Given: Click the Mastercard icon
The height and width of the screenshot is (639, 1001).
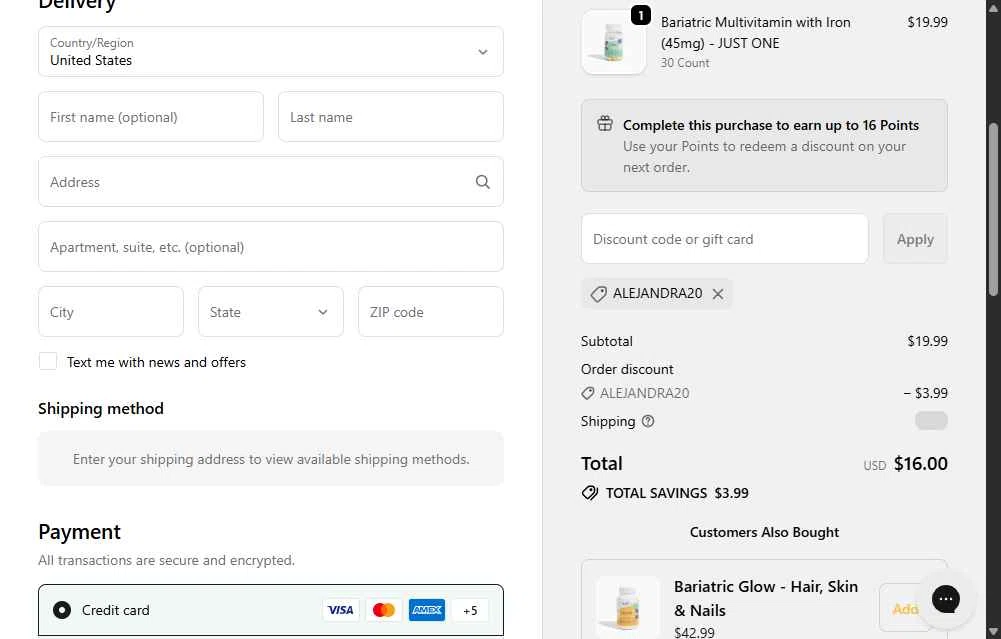Looking at the screenshot, I should tap(384, 610).
